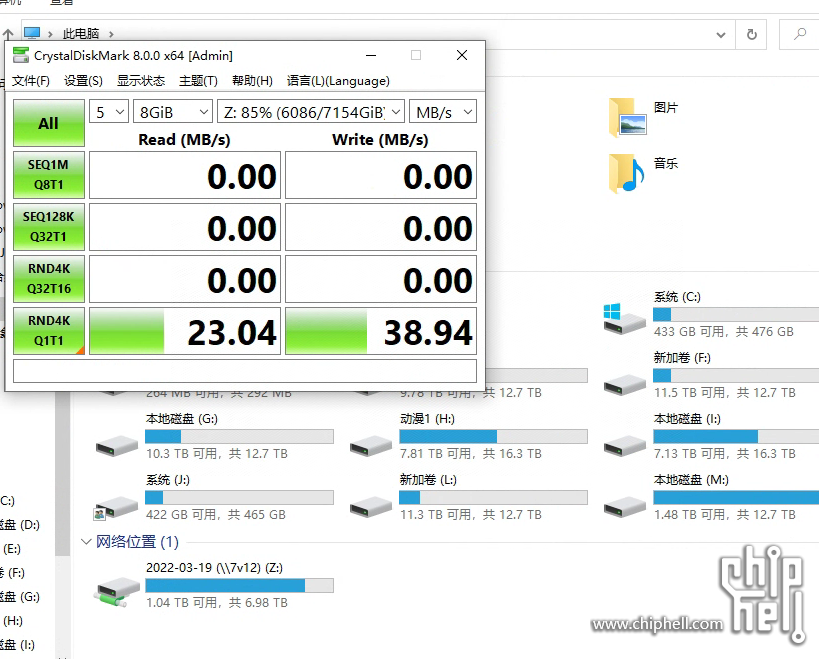Screen dimensions: 819x659
Task: Click the CrystalDiskMark app icon in title bar
Action: point(21,55)
